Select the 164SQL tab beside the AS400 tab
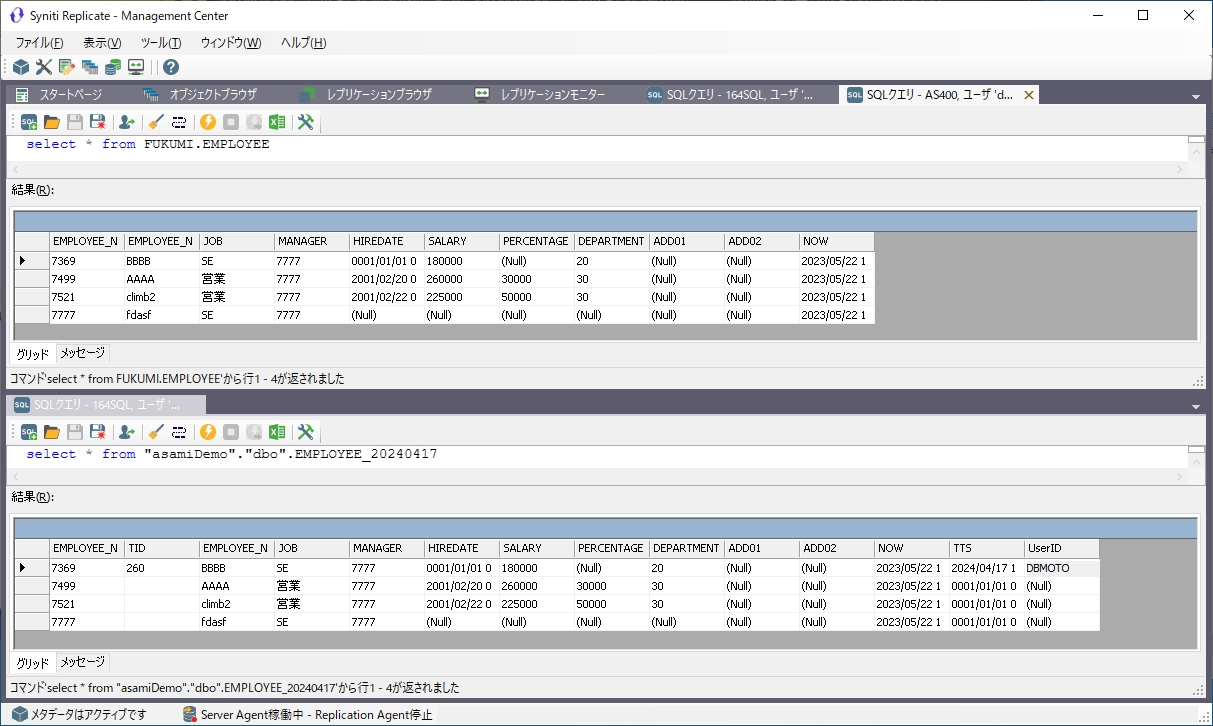Viewport: 1213px width, 726px height. click(x=739, y=95)
